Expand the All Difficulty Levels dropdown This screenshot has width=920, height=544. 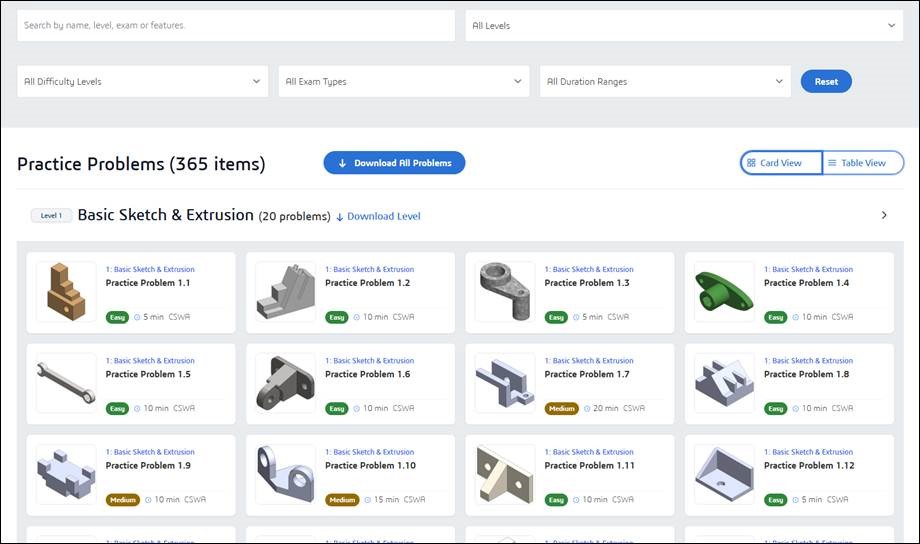click(142, 82)
